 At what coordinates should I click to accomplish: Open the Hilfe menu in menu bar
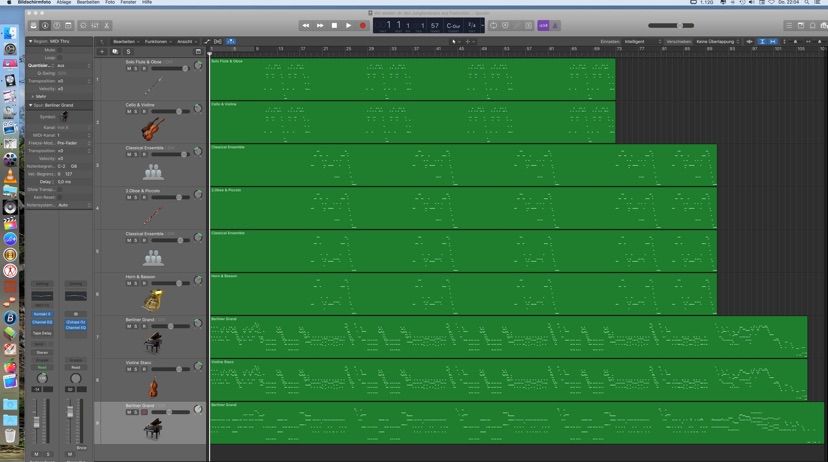pos(147,3)
